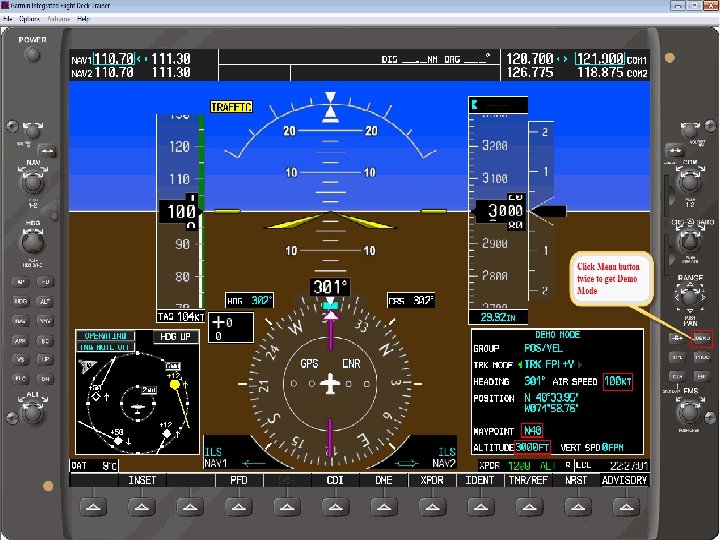This screenshot has height=540, width=720.
Task: Click the MENU key on right bezel
Action: pyautogui.click(x=702, y=338)
